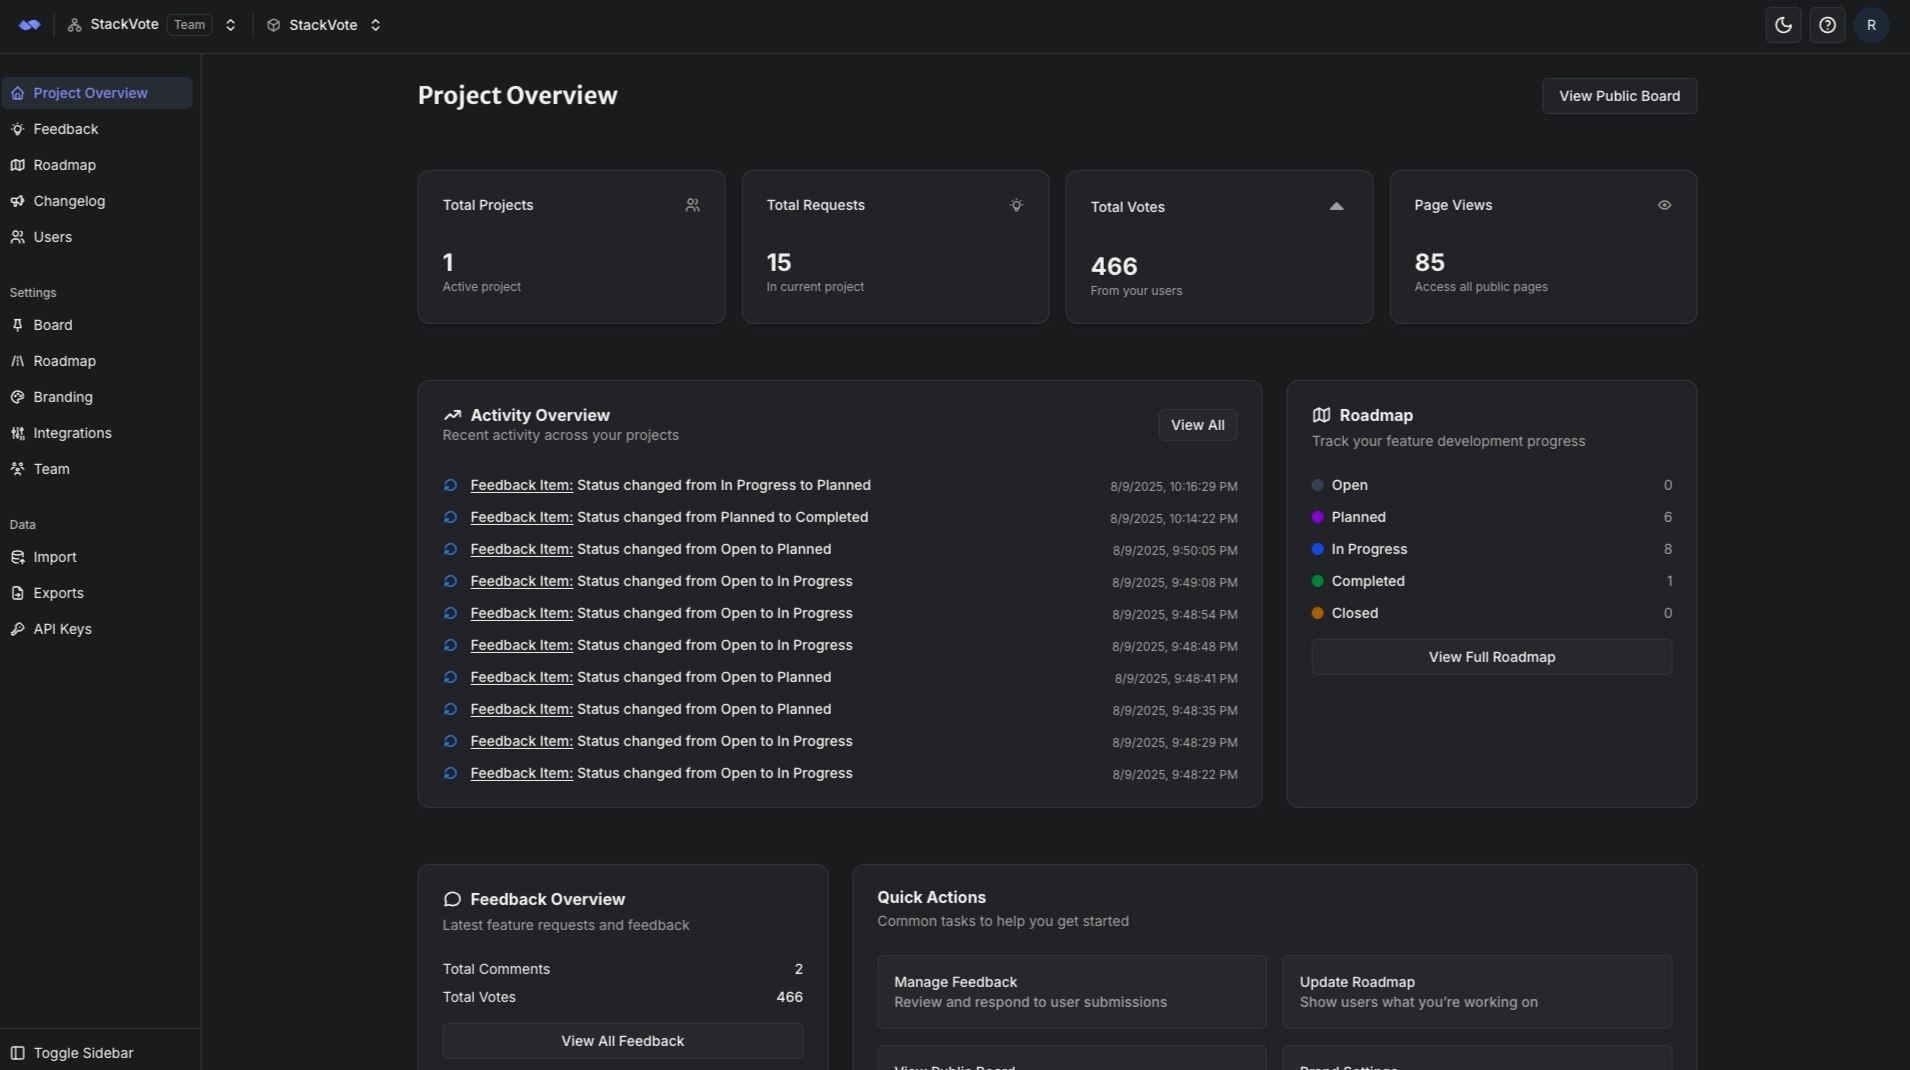The width and height of the screenshot is (1910, 1070).
Task: Open the first Feedback Item link
Action: pos(521,485)
